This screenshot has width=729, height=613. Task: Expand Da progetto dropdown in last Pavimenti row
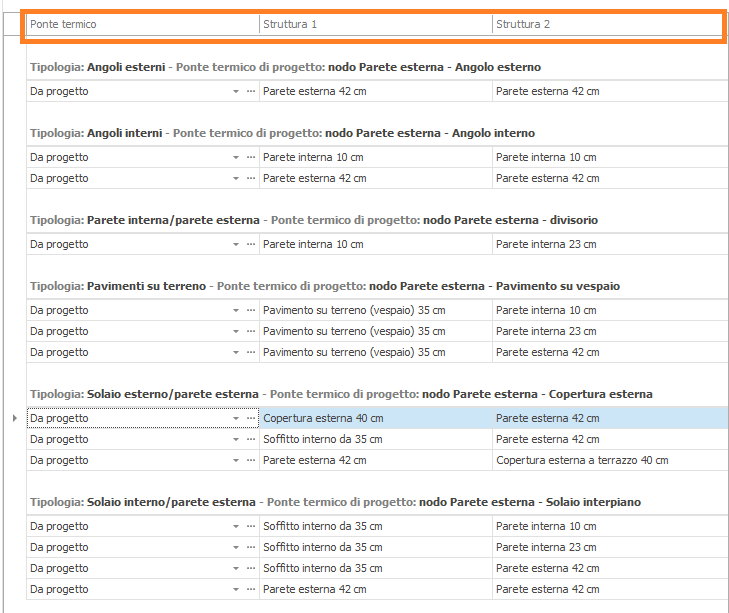click(236, 352)
